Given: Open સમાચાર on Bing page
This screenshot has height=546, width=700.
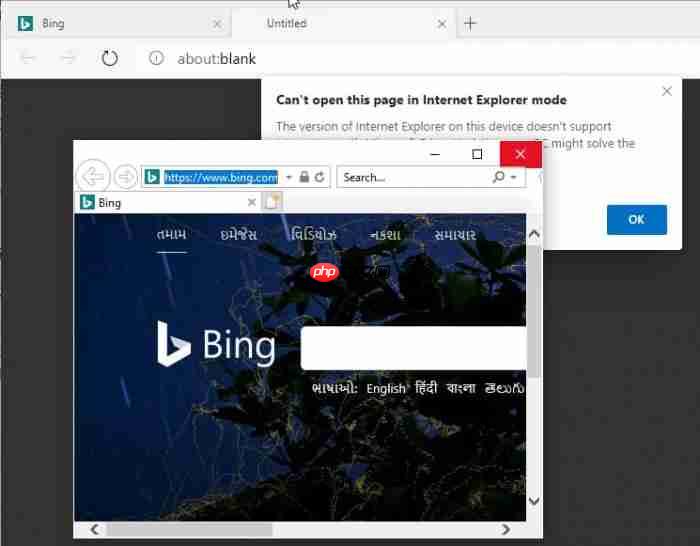Looking at the screenshot, I should click(x=455, y=235).
